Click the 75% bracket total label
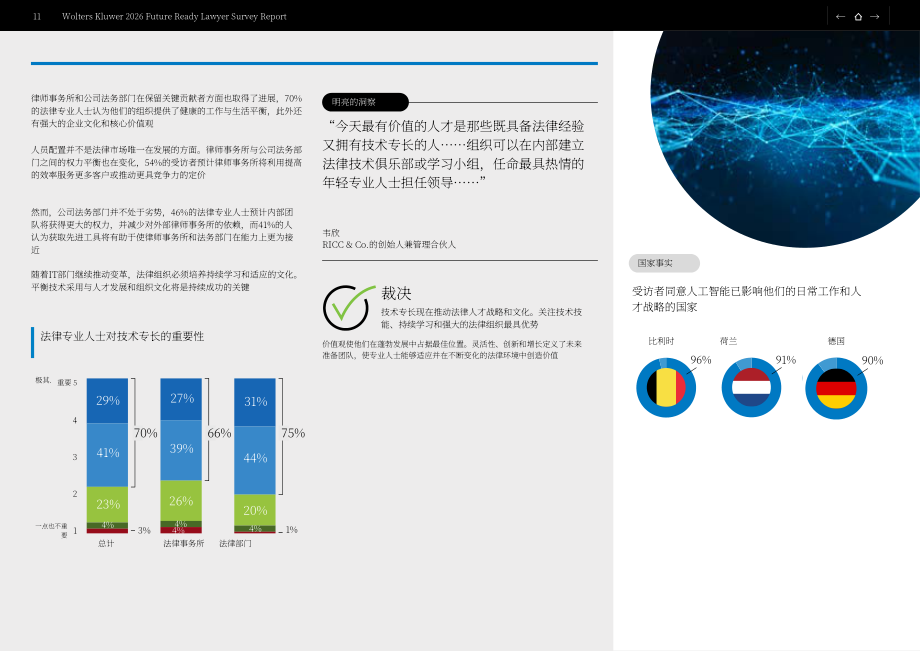Viewport: 920px width, 651px height. [x=293, y=433]
